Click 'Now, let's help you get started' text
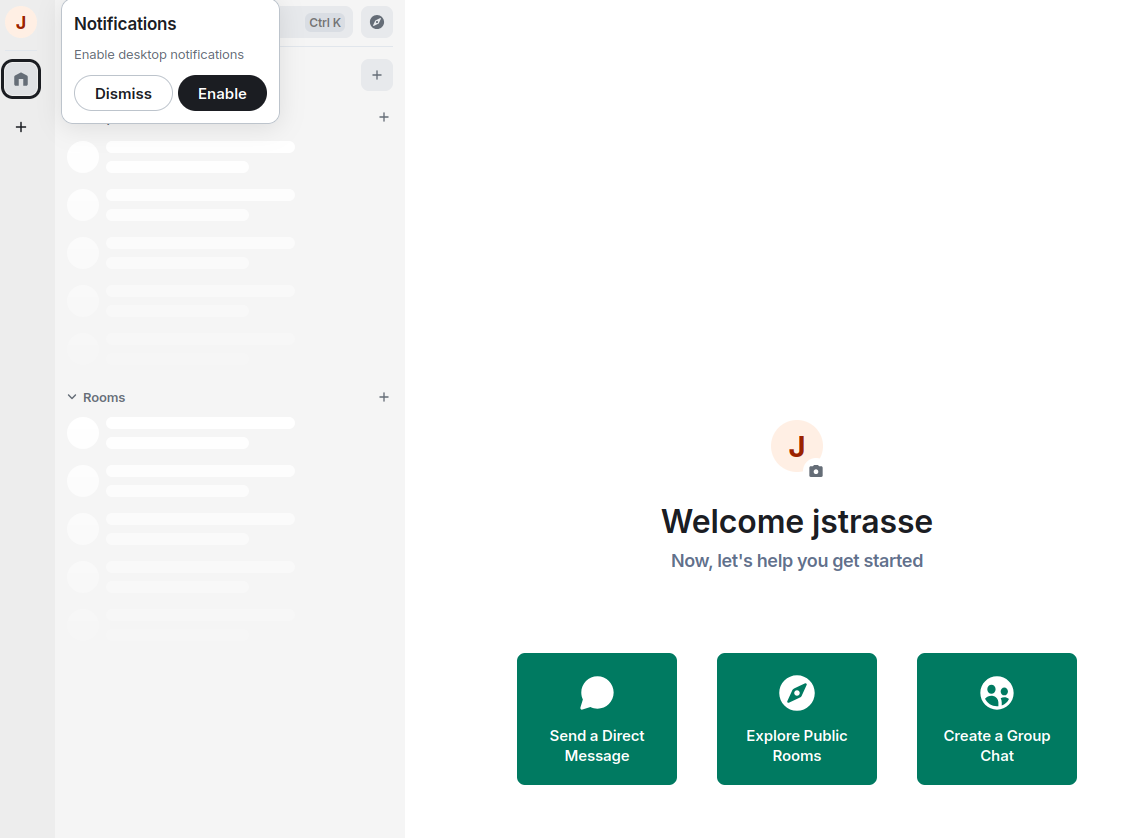This screenshot has height=838, width=1130. [797, 561]
